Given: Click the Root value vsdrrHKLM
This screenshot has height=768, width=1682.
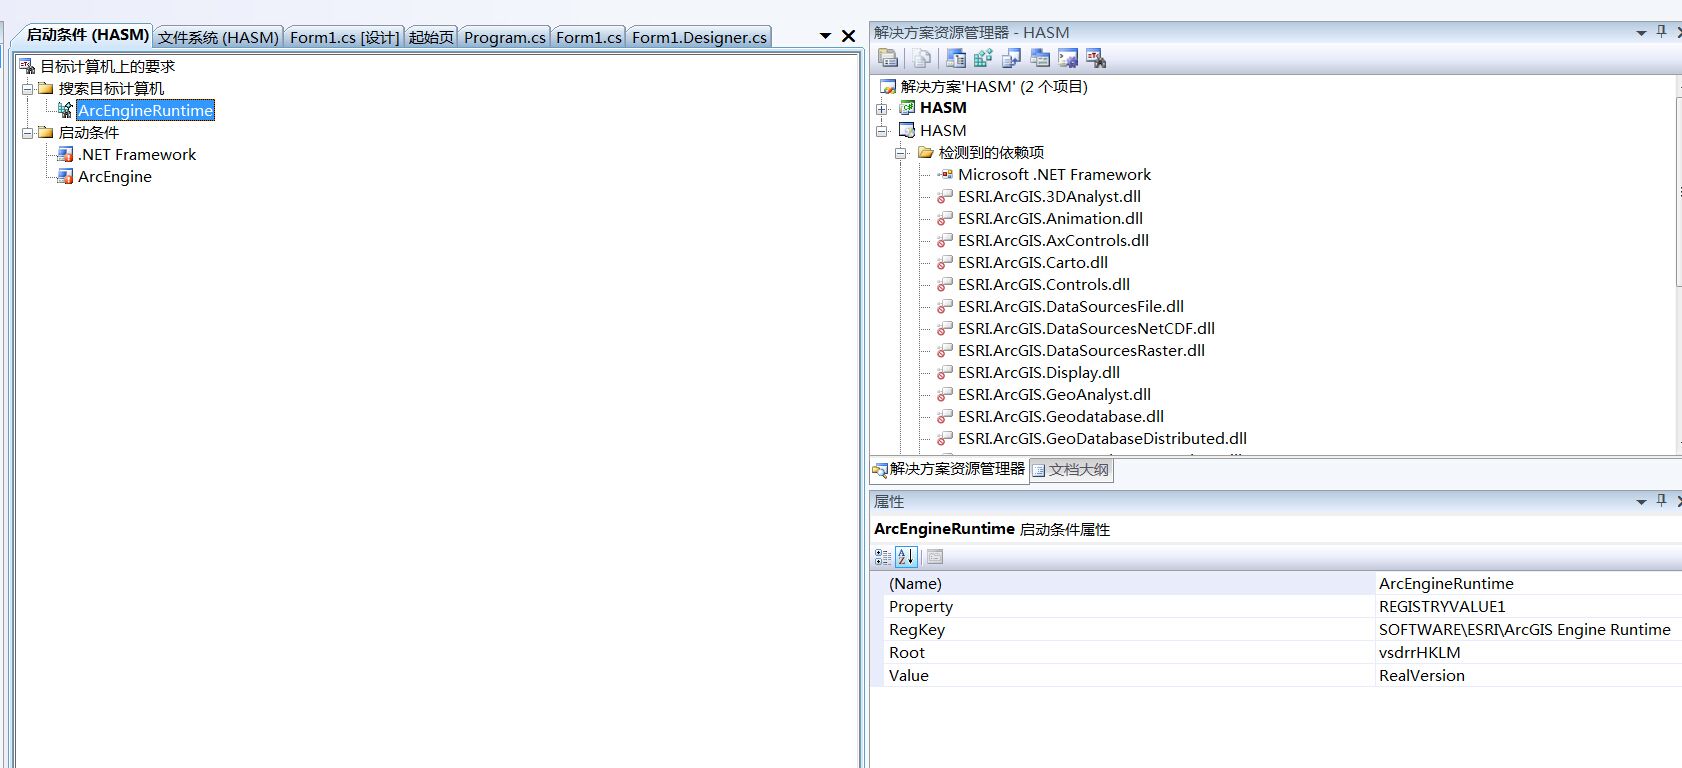Looking at the screenshot, I should pos(1528,652).
